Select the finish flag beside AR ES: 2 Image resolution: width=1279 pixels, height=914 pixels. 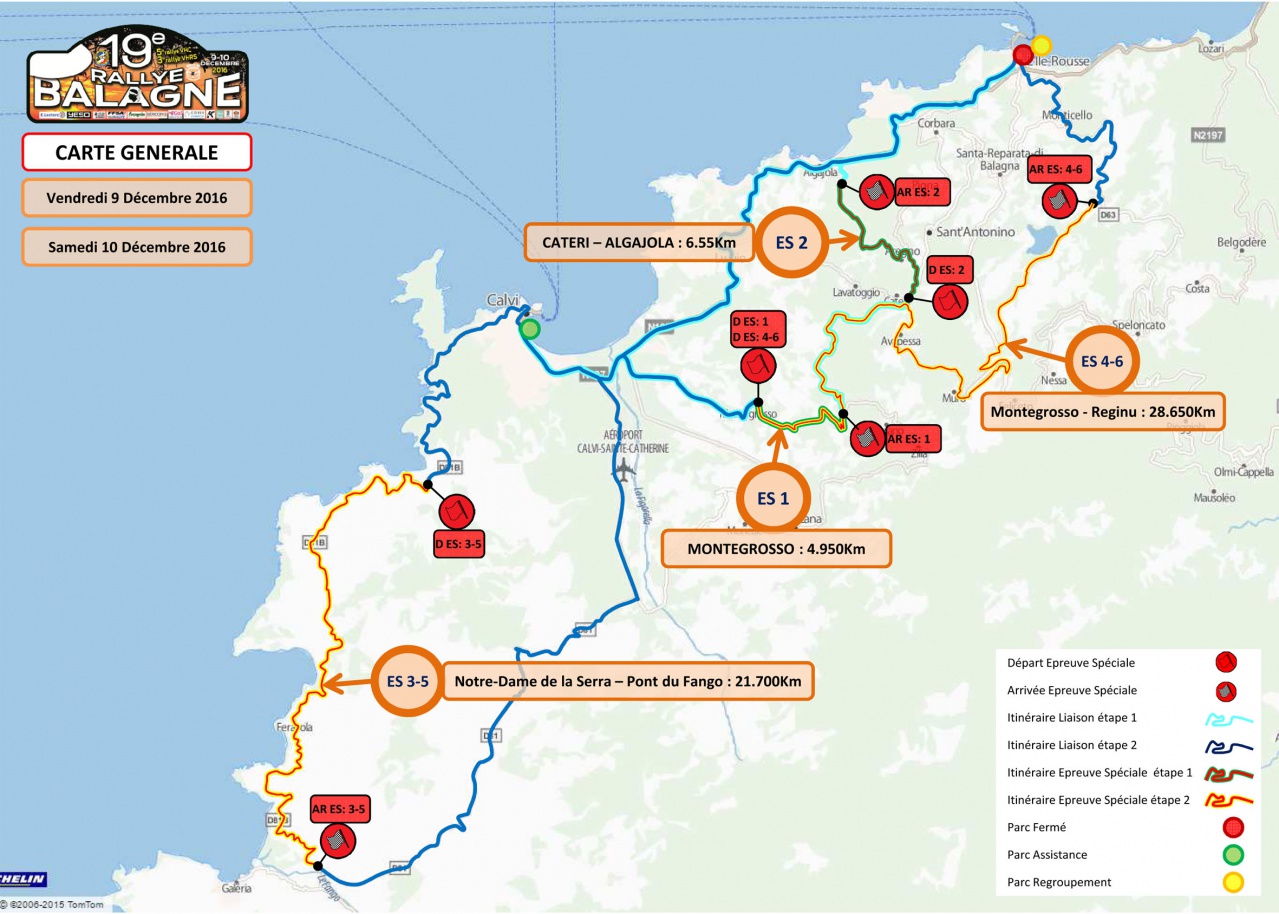(x=877, y=191)
